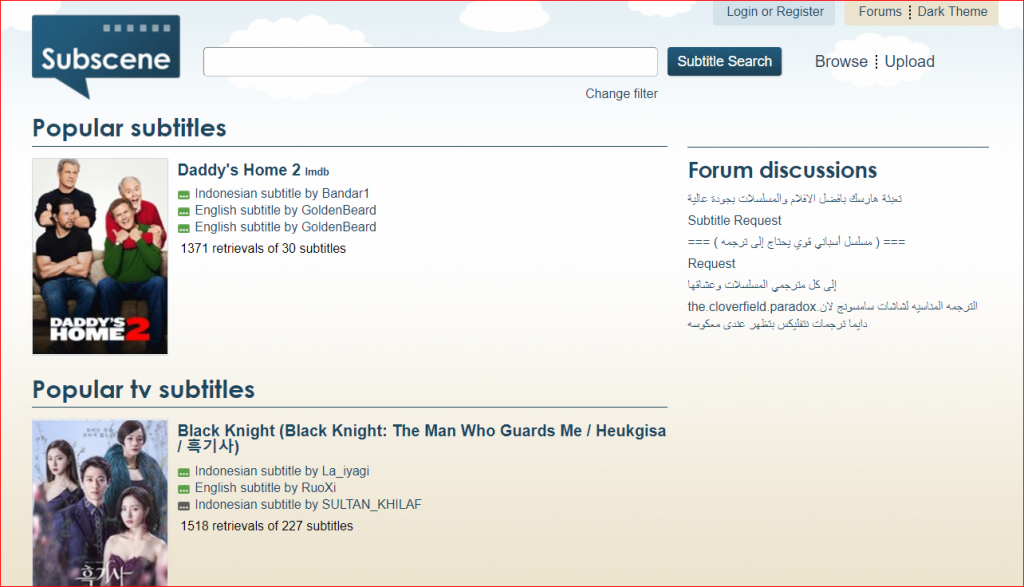
Task: Open the Daddy's Home 2 title link
Action: click(x=239, y=170)
